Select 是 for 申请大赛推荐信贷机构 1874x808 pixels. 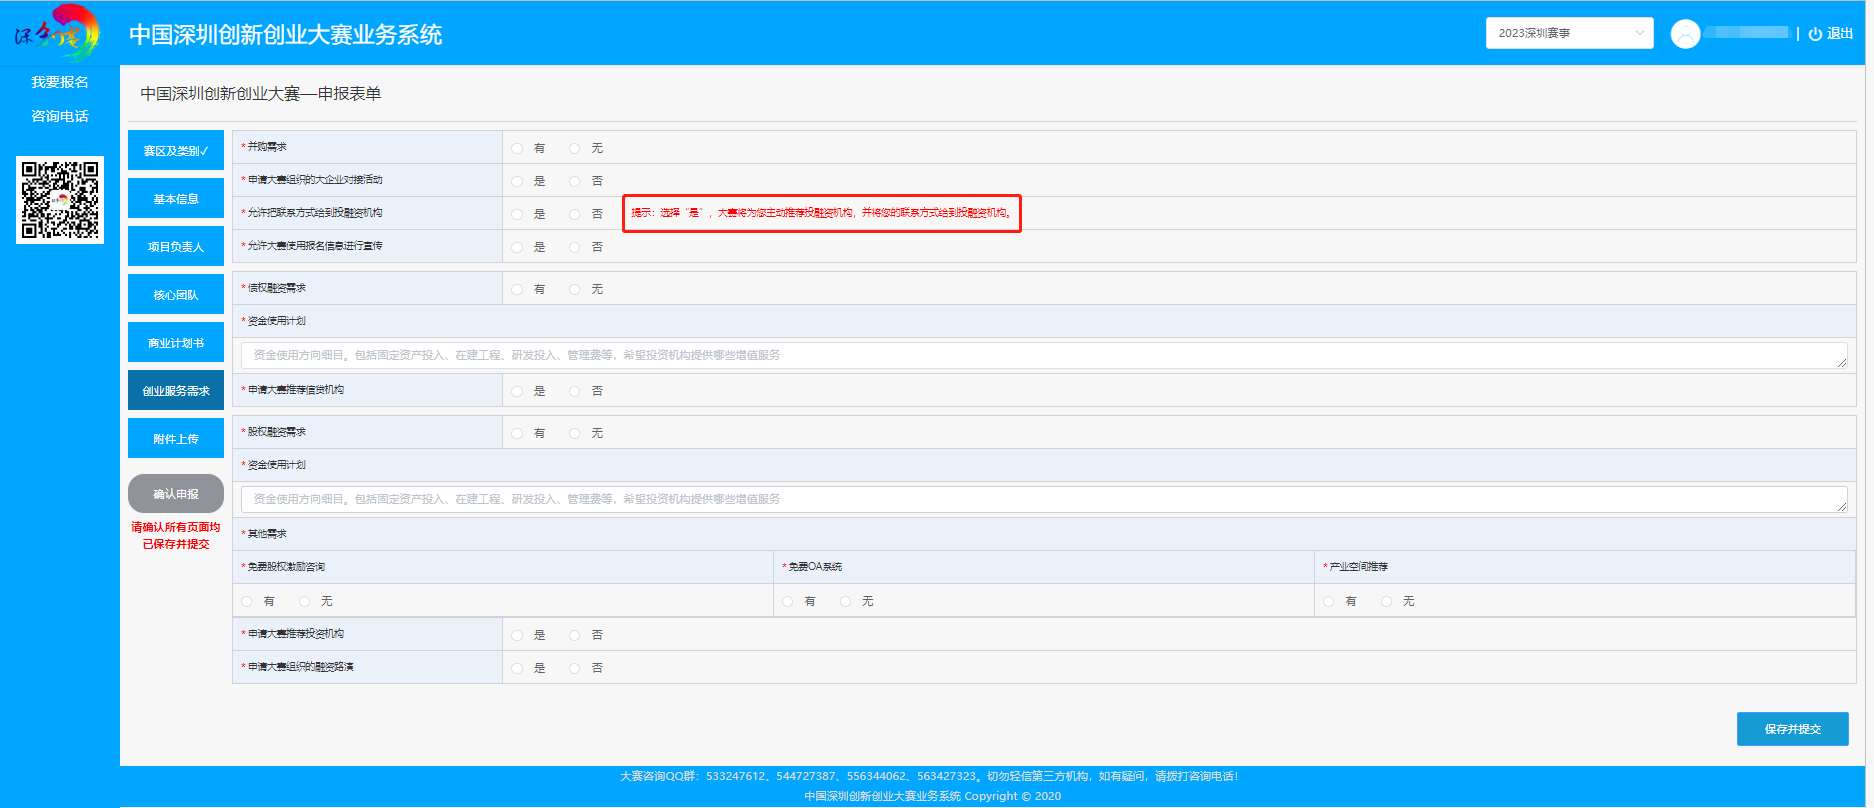click(517, 391)
